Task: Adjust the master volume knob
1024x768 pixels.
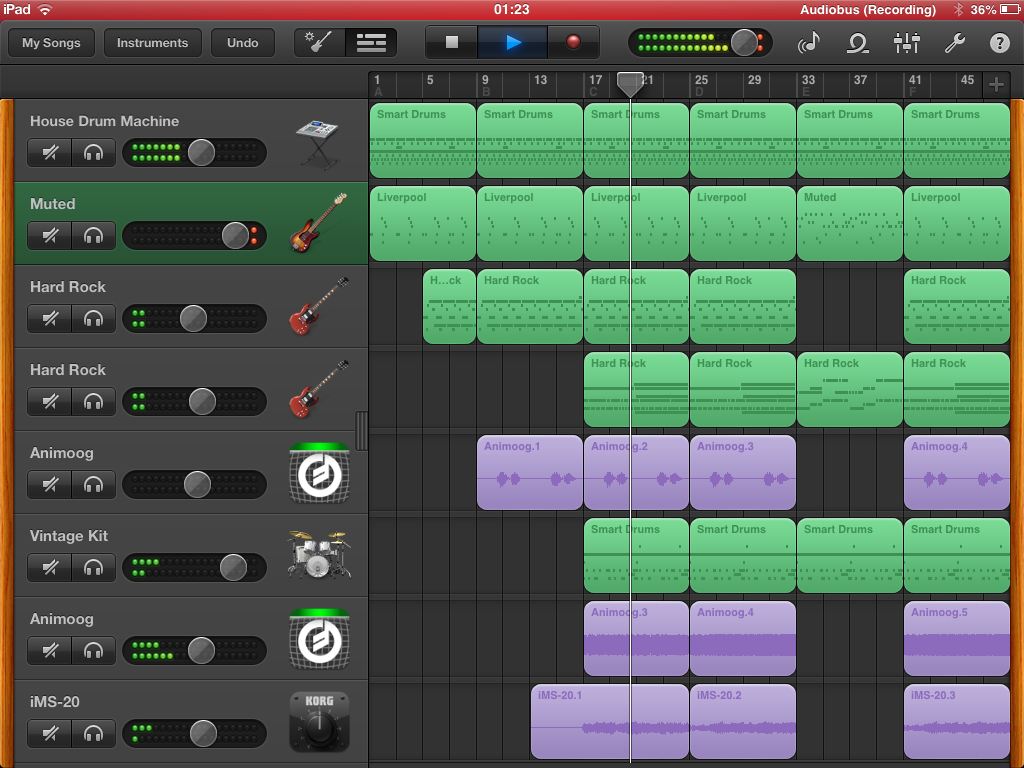Action: (744, 42)
